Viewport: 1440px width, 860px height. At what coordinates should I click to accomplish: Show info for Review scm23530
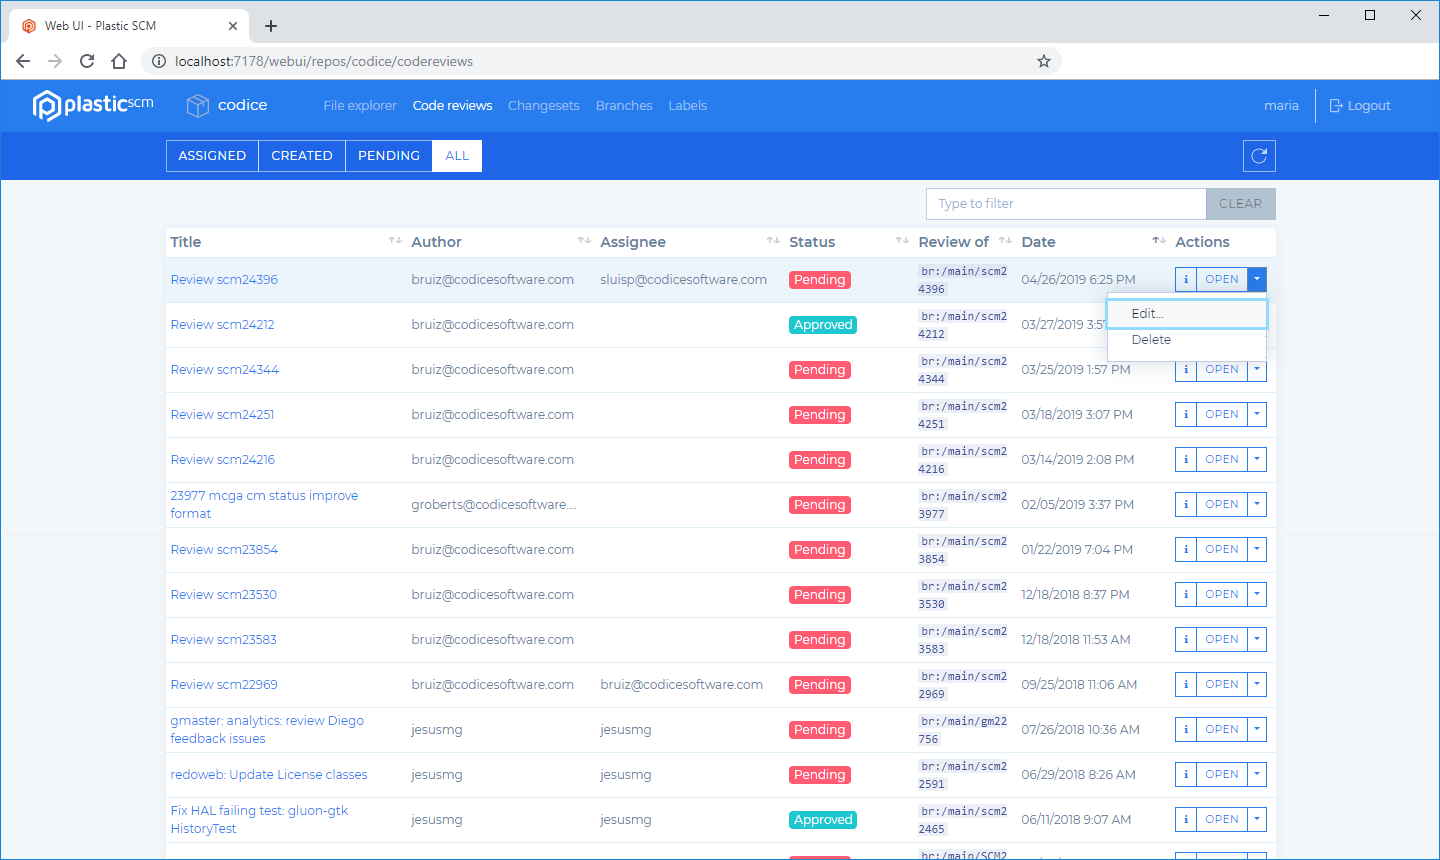click(x=1186, y=595)
